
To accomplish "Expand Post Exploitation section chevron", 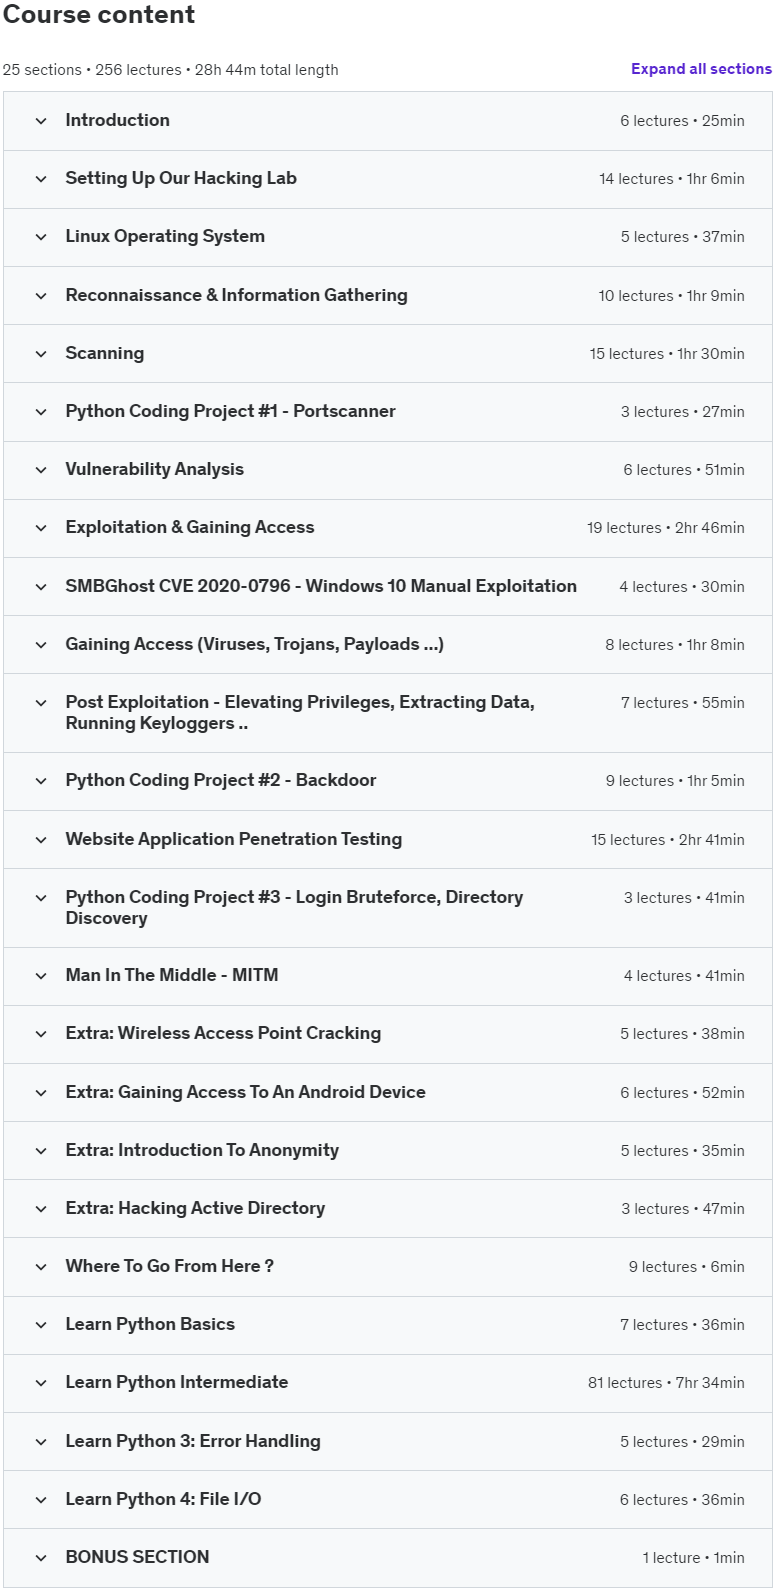I will point(41,703).
